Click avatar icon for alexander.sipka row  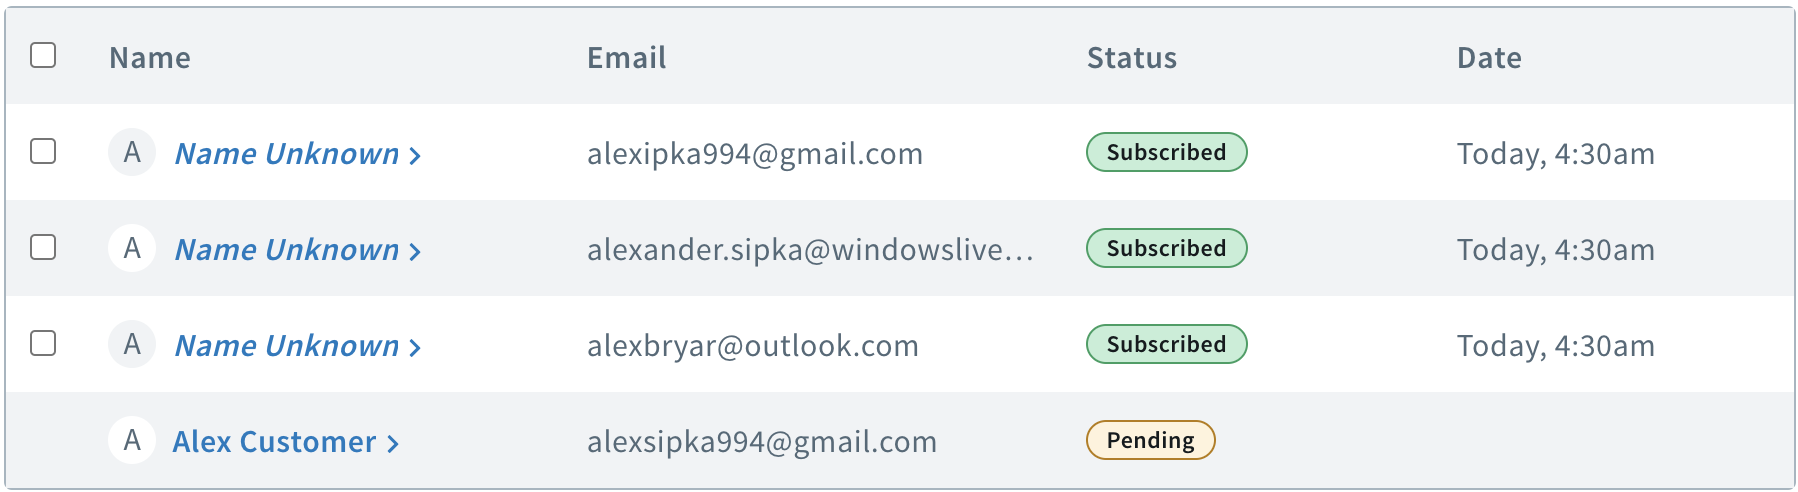click(132, 249)
